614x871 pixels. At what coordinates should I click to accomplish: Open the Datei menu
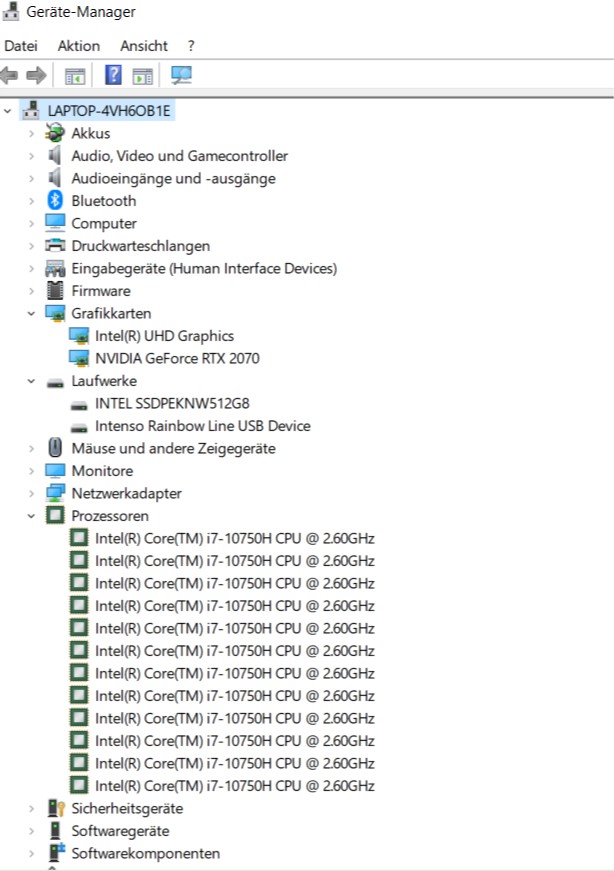coord(21,46)
